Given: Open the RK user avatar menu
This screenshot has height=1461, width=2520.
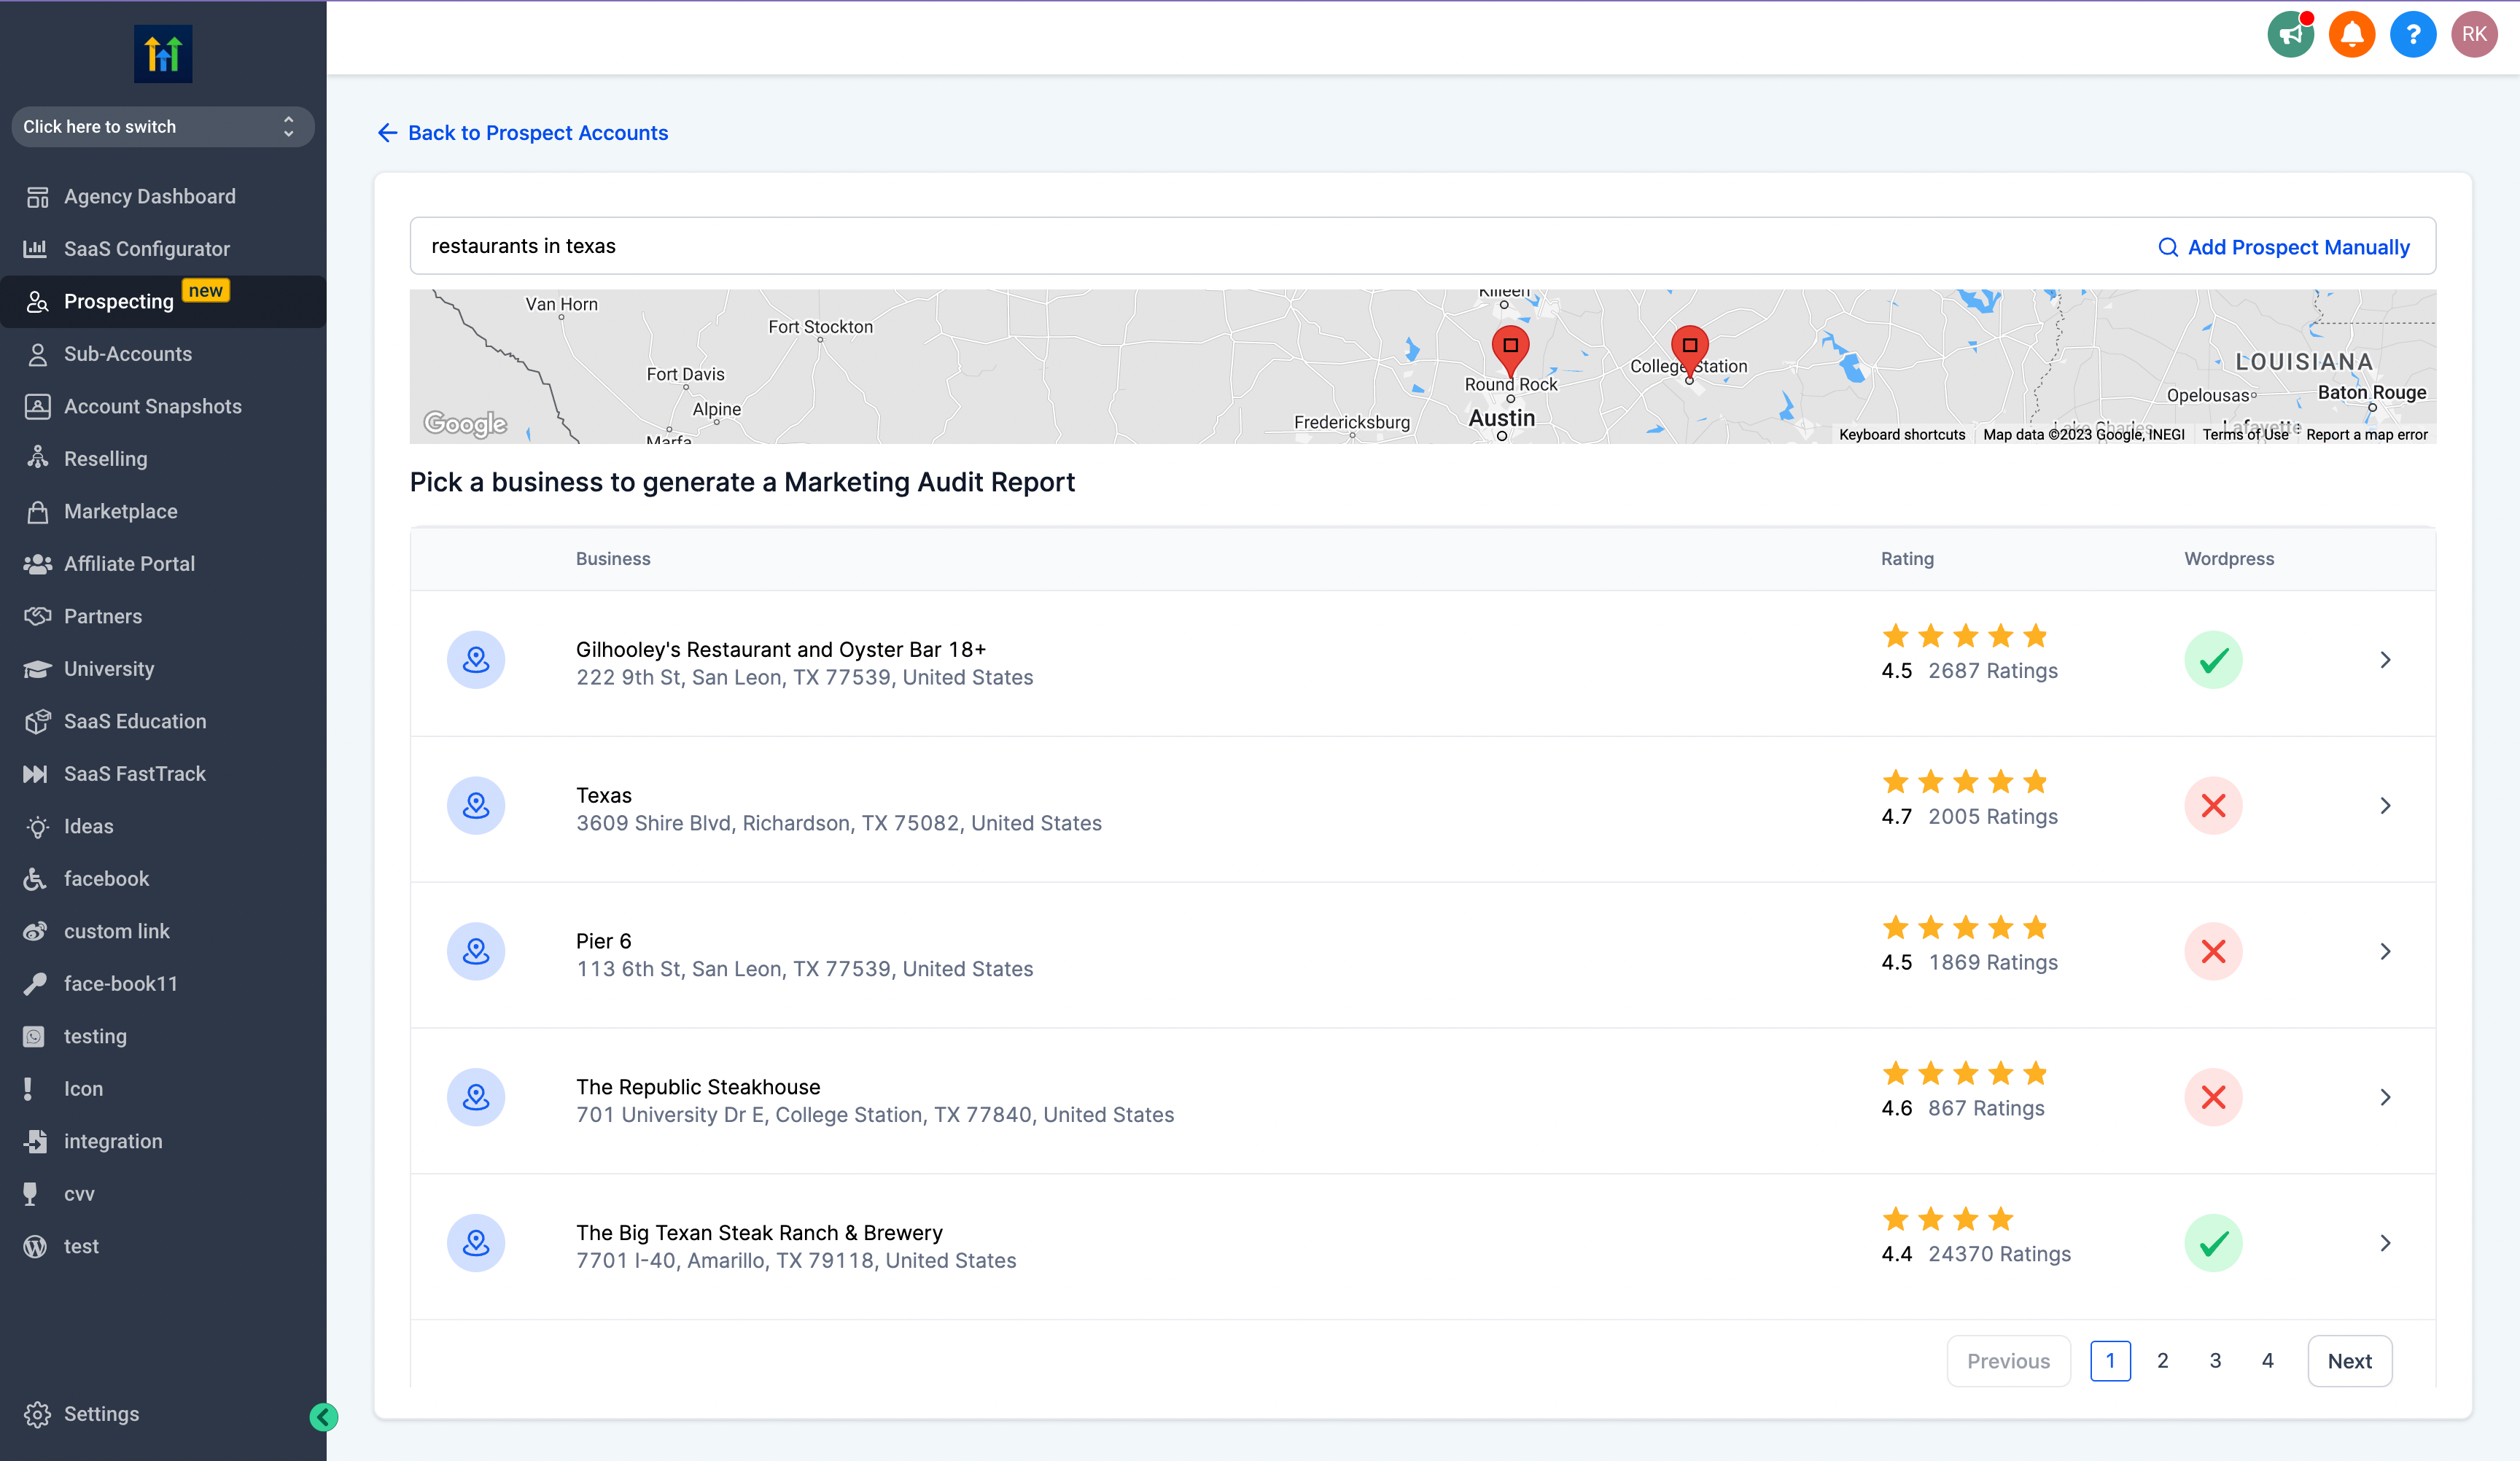Looking at the screenshot, I should pos(2474,35).
